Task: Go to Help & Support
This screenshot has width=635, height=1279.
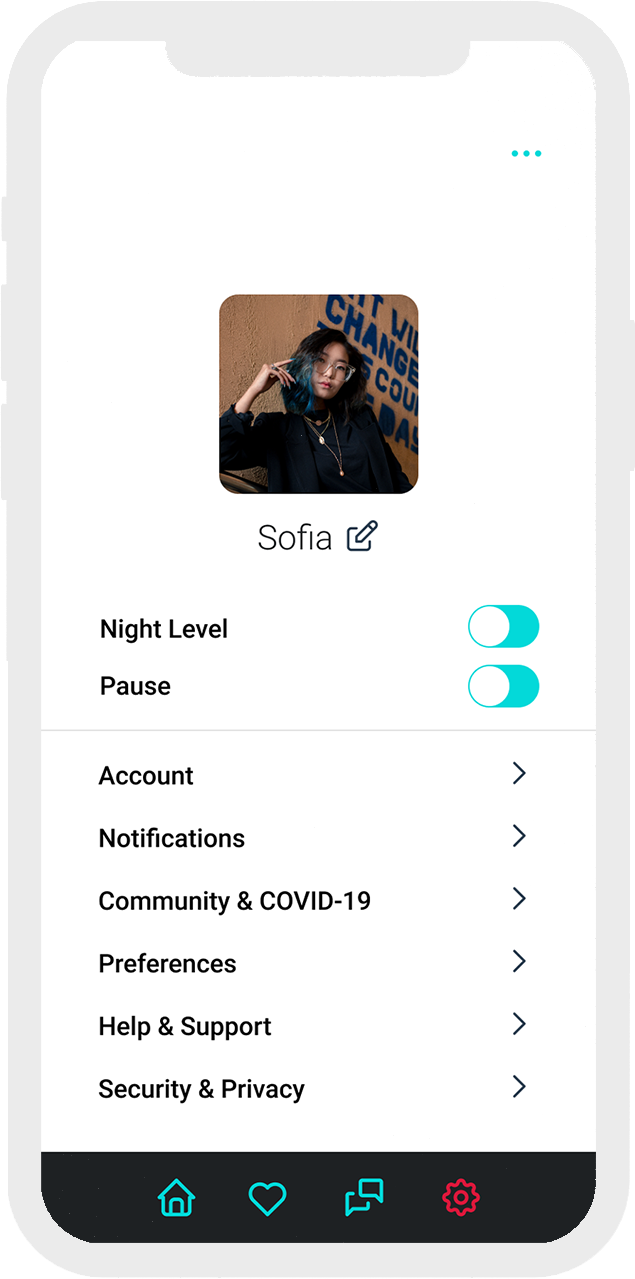Action: [185, 1027]
